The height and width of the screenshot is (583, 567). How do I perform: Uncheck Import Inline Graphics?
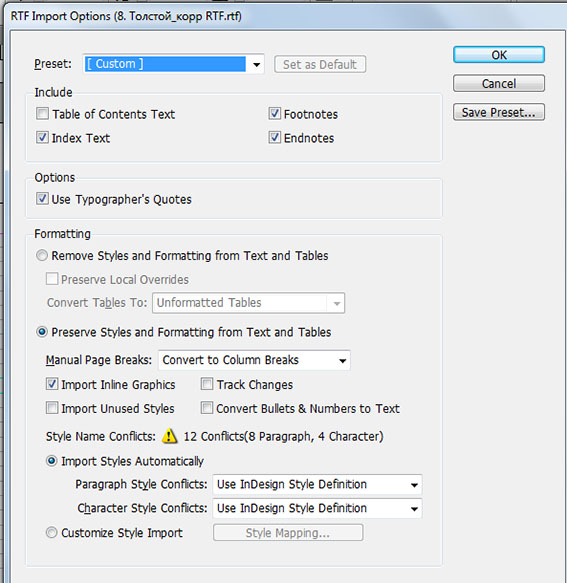coord(52,384)
